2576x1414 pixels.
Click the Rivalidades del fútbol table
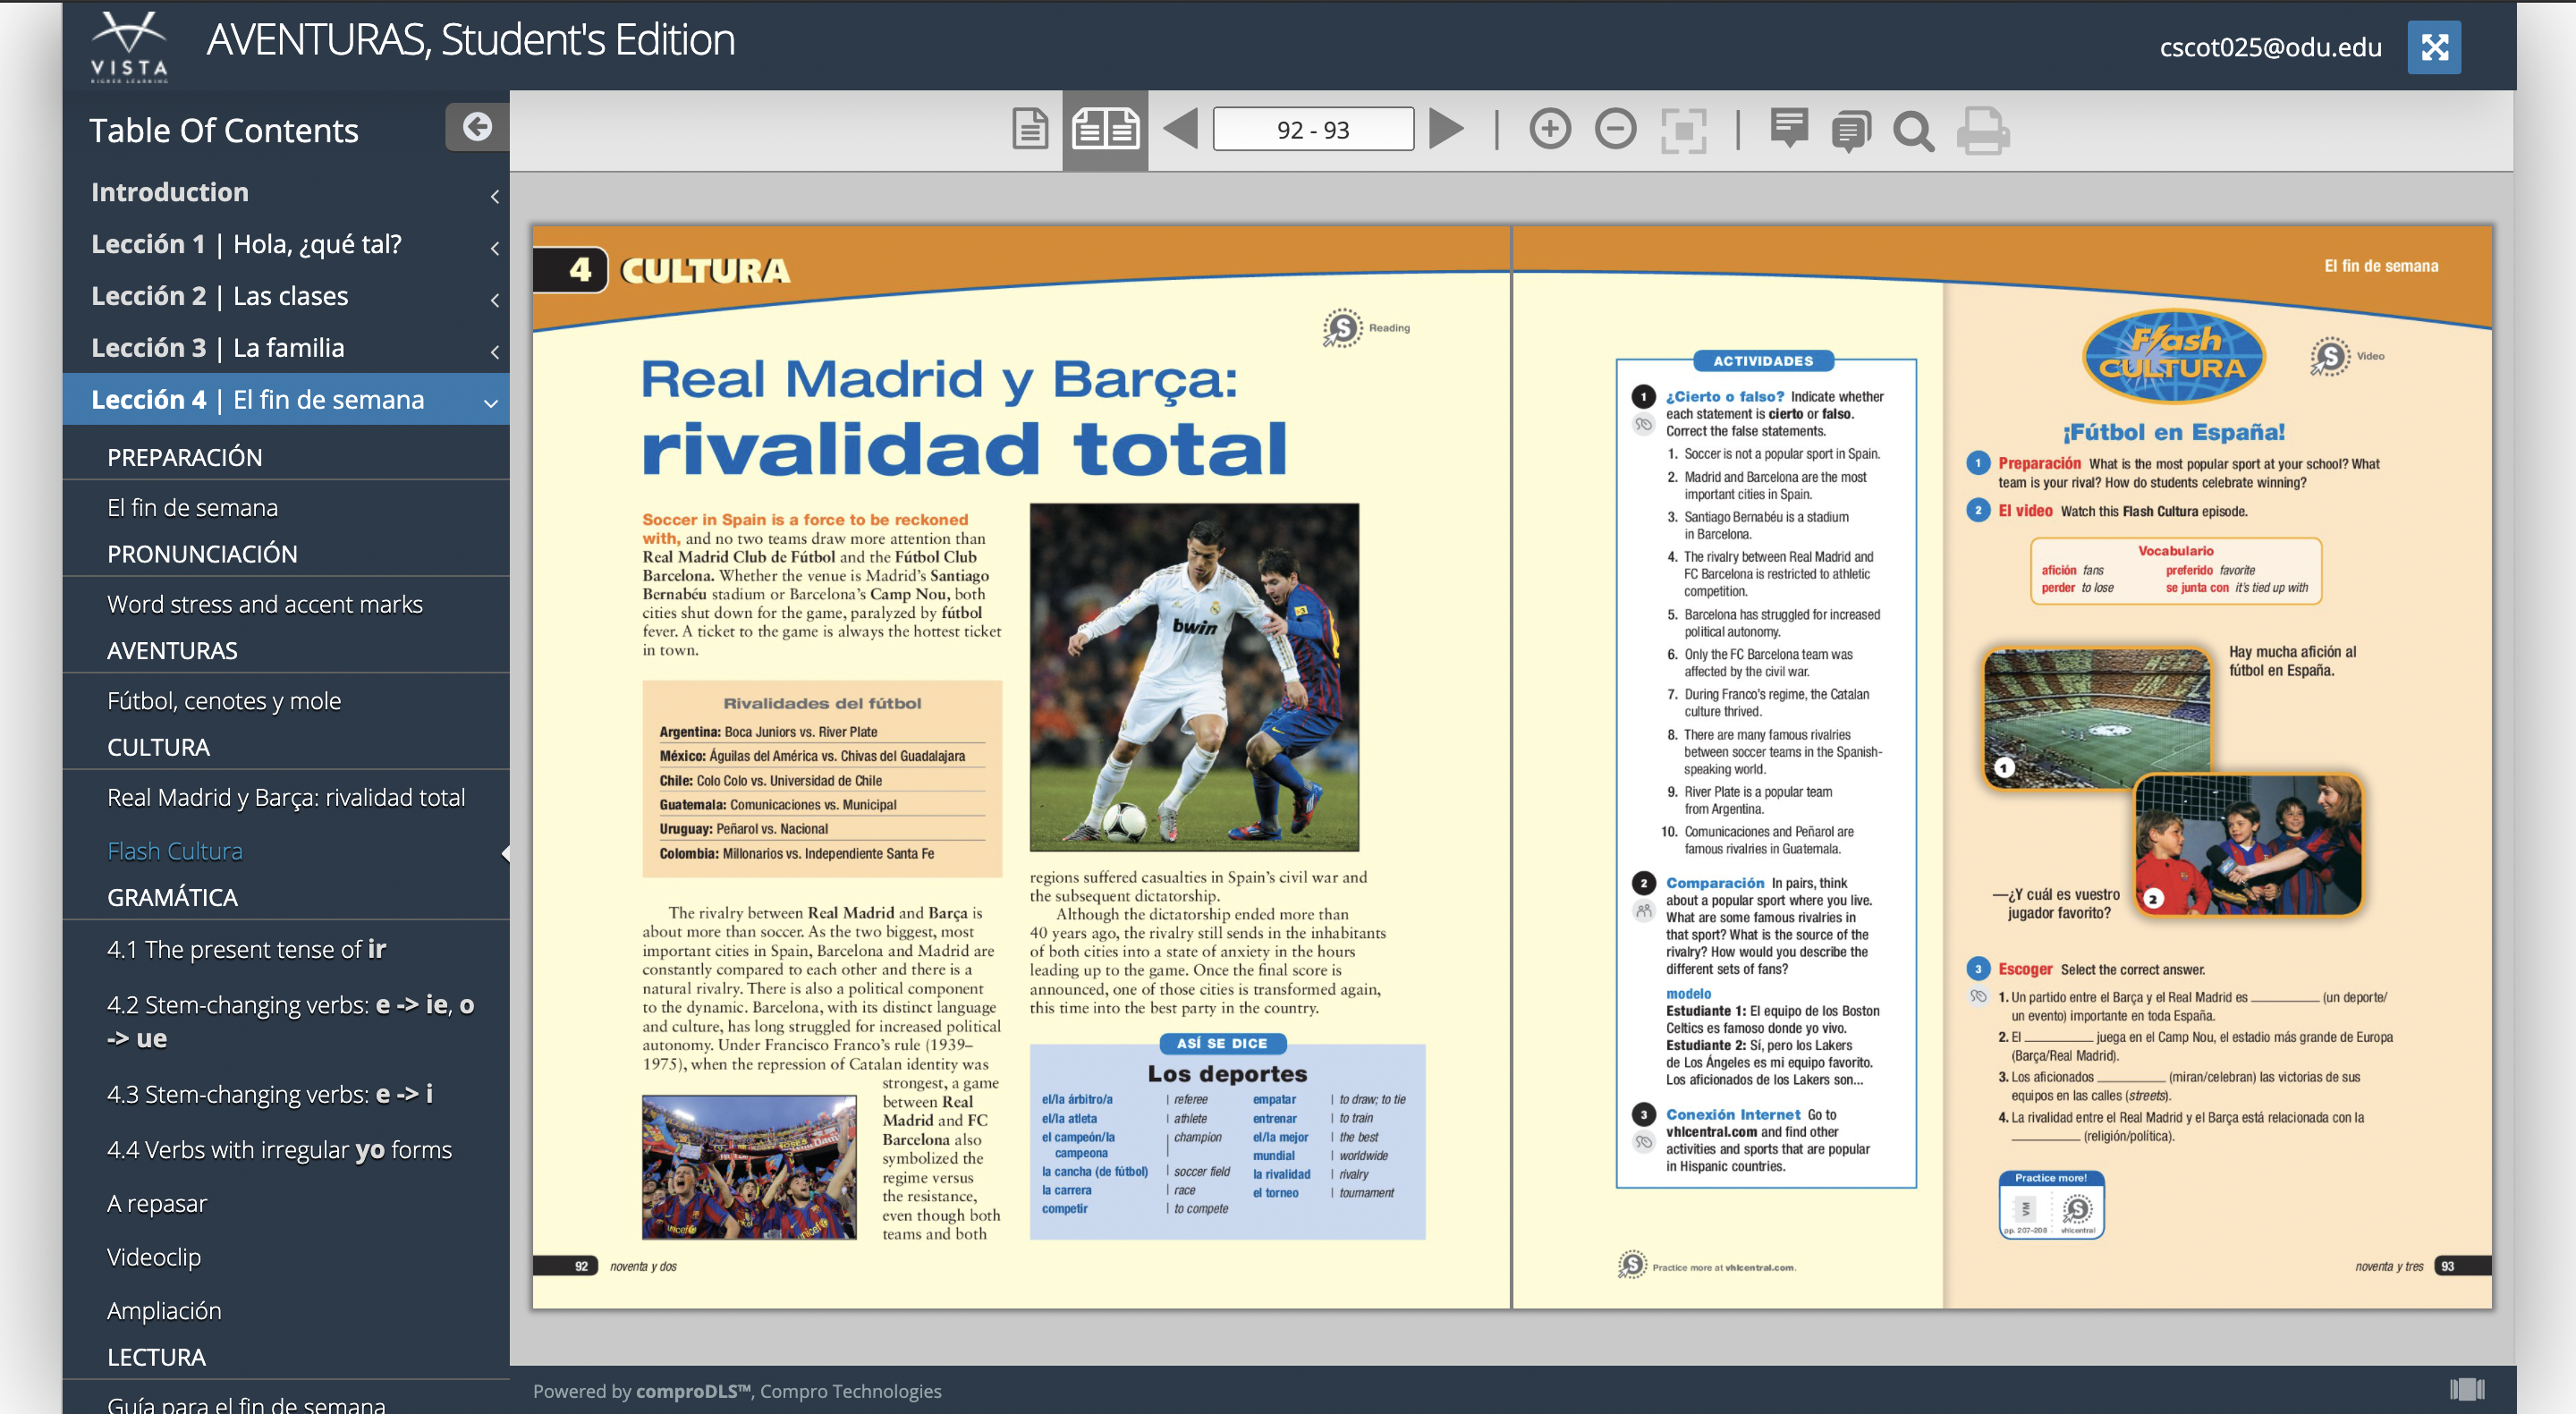tap(822, 778)
